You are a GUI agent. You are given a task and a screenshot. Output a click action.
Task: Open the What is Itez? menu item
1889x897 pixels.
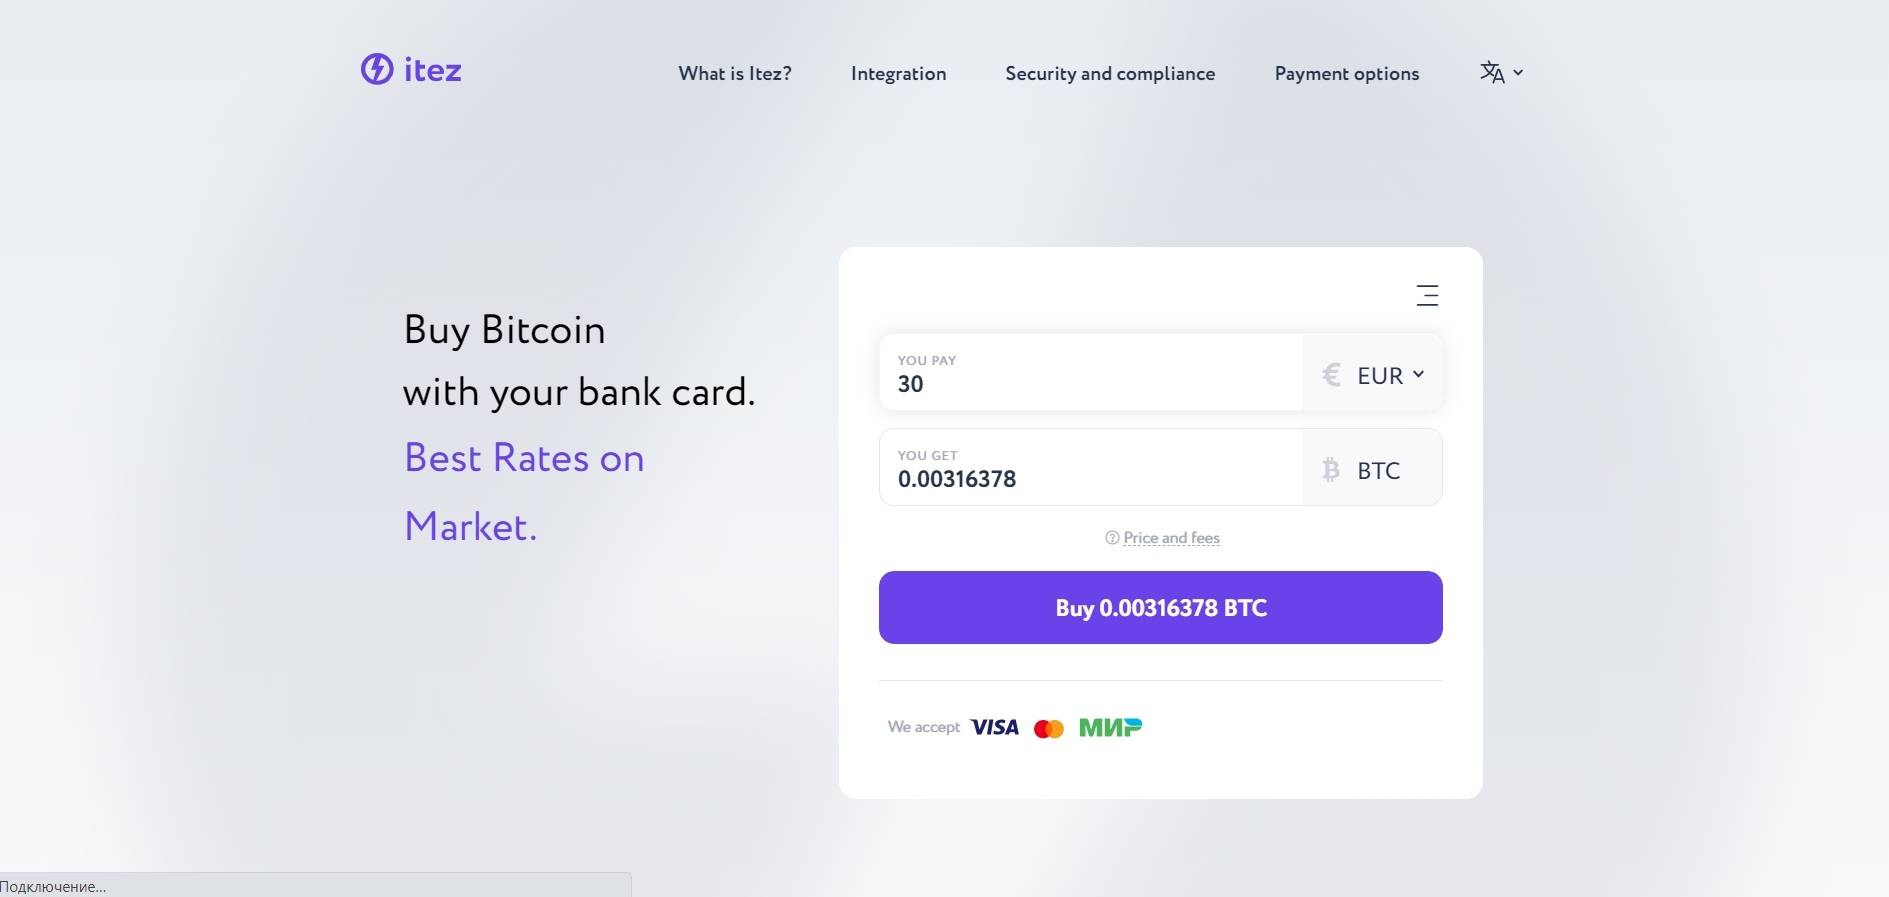735,73
